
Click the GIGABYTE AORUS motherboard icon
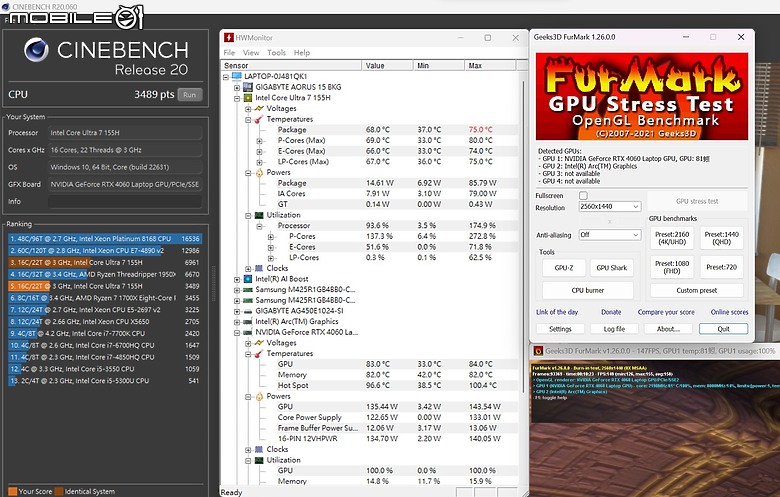[x=247, y=87]
